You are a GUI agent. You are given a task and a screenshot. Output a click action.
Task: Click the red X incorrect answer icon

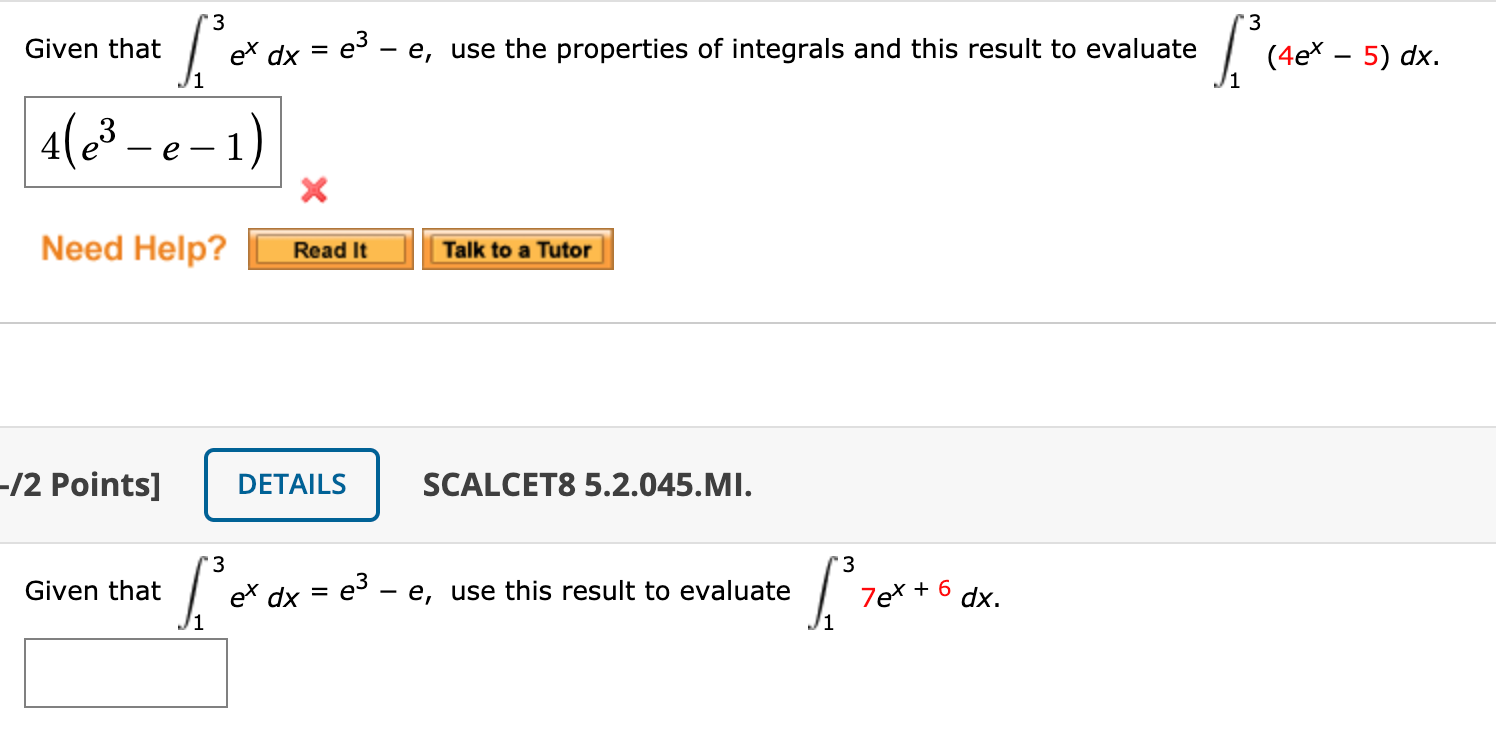pos(313,192)
